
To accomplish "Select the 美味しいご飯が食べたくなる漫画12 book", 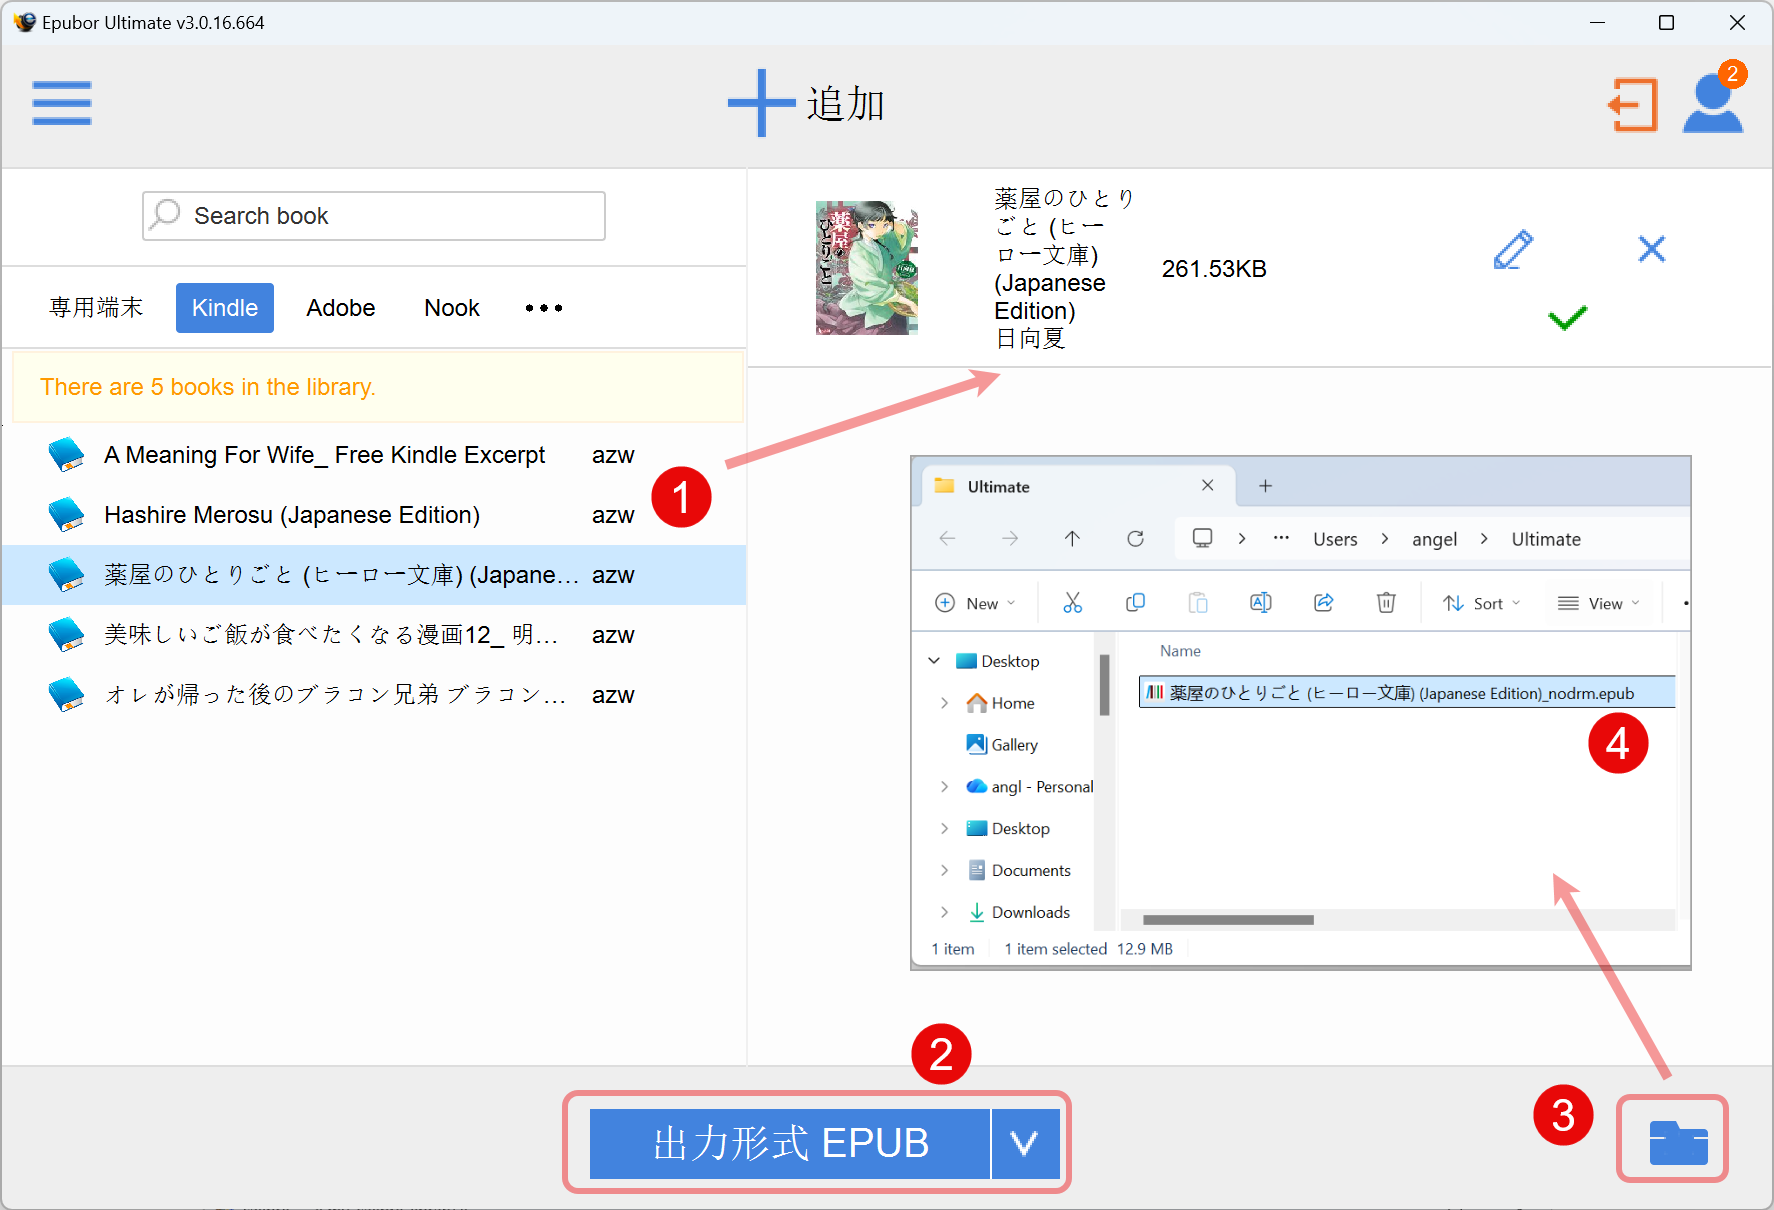I will point(374,635).
